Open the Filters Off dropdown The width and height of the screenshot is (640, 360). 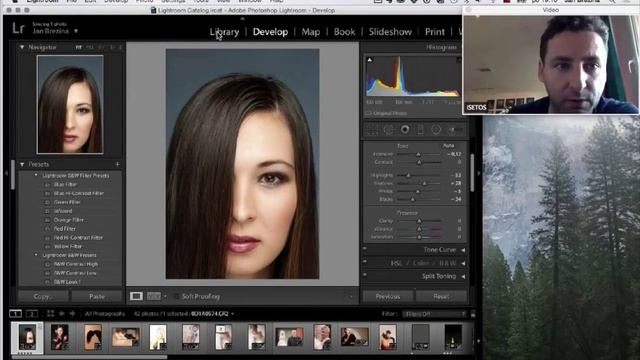434,314
